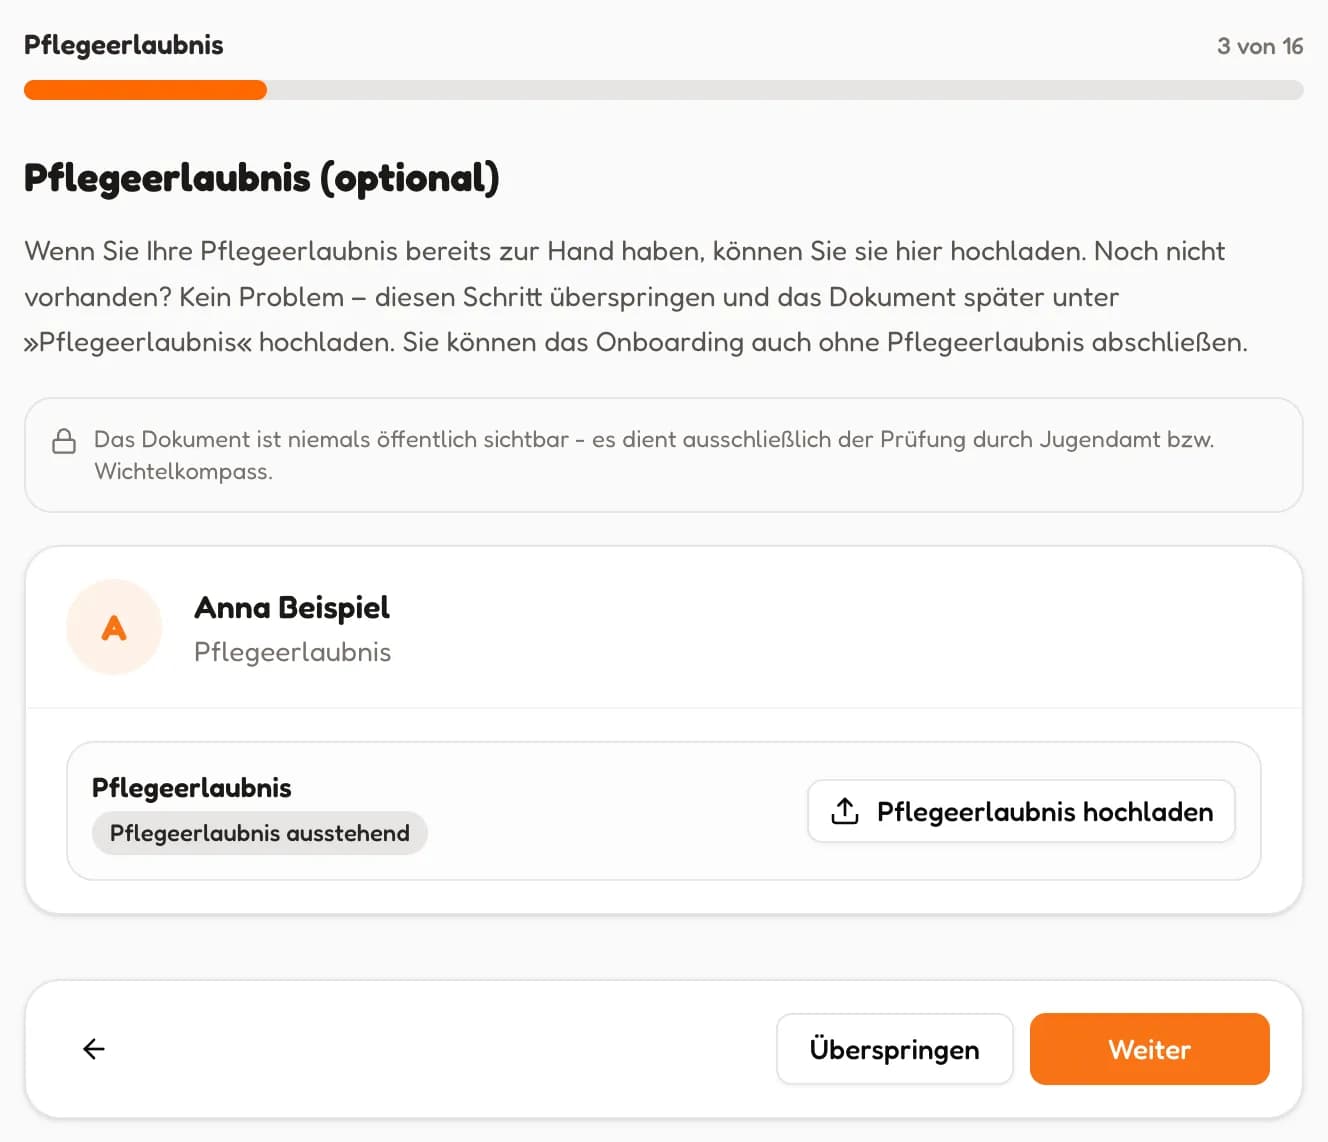The image size is (1328, 1142).
Task: Go back using the left arrow icon
Action: pyautogui.click(x=94, y=1049)
